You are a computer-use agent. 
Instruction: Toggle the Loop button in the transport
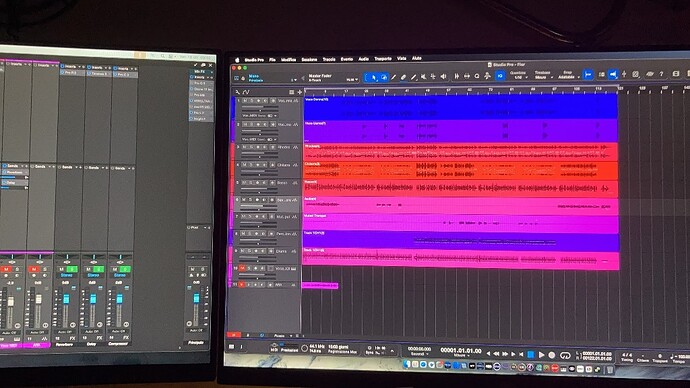[x=565, y=355]
